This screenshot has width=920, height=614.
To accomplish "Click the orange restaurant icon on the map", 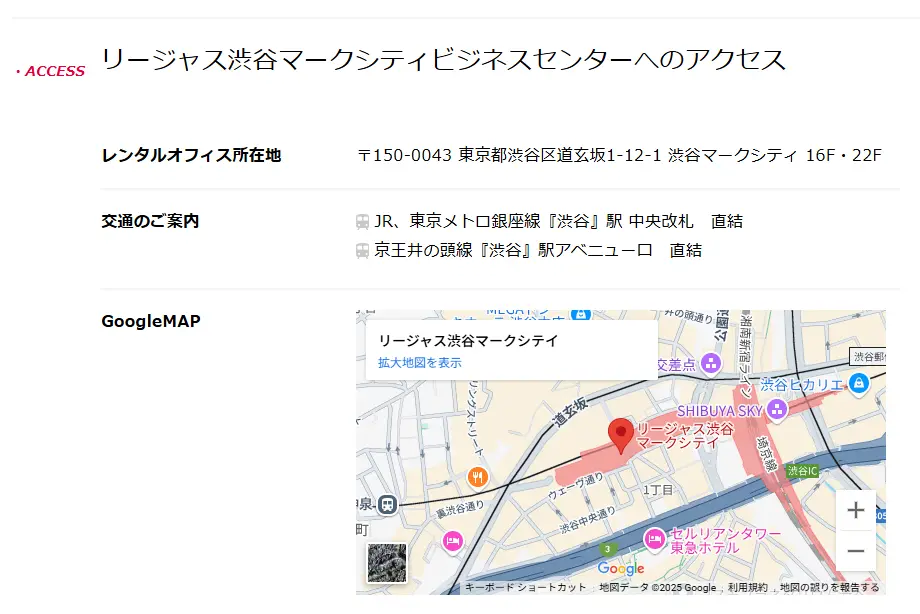I will (x=476, y=475).
